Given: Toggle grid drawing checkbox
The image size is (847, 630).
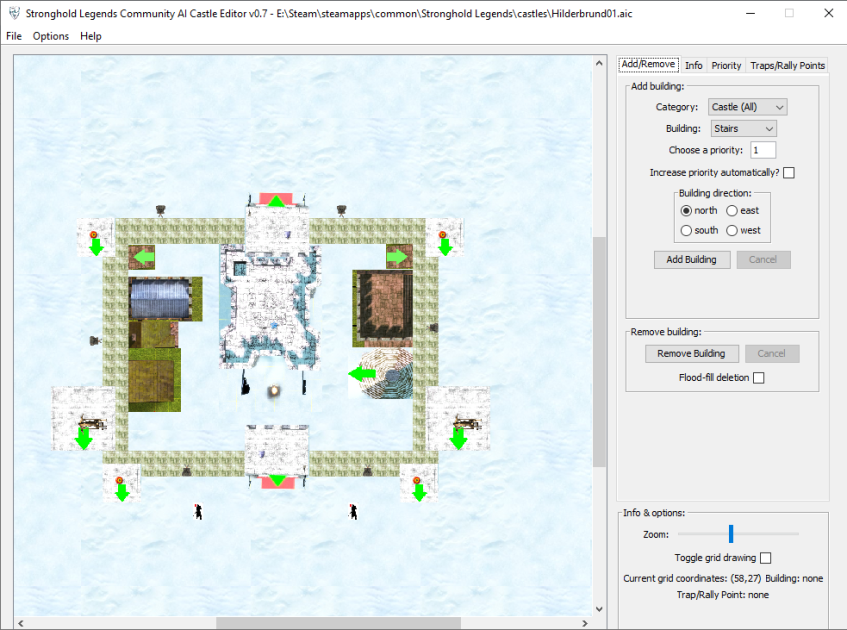Looking at the screenshot, I should 765,558.
